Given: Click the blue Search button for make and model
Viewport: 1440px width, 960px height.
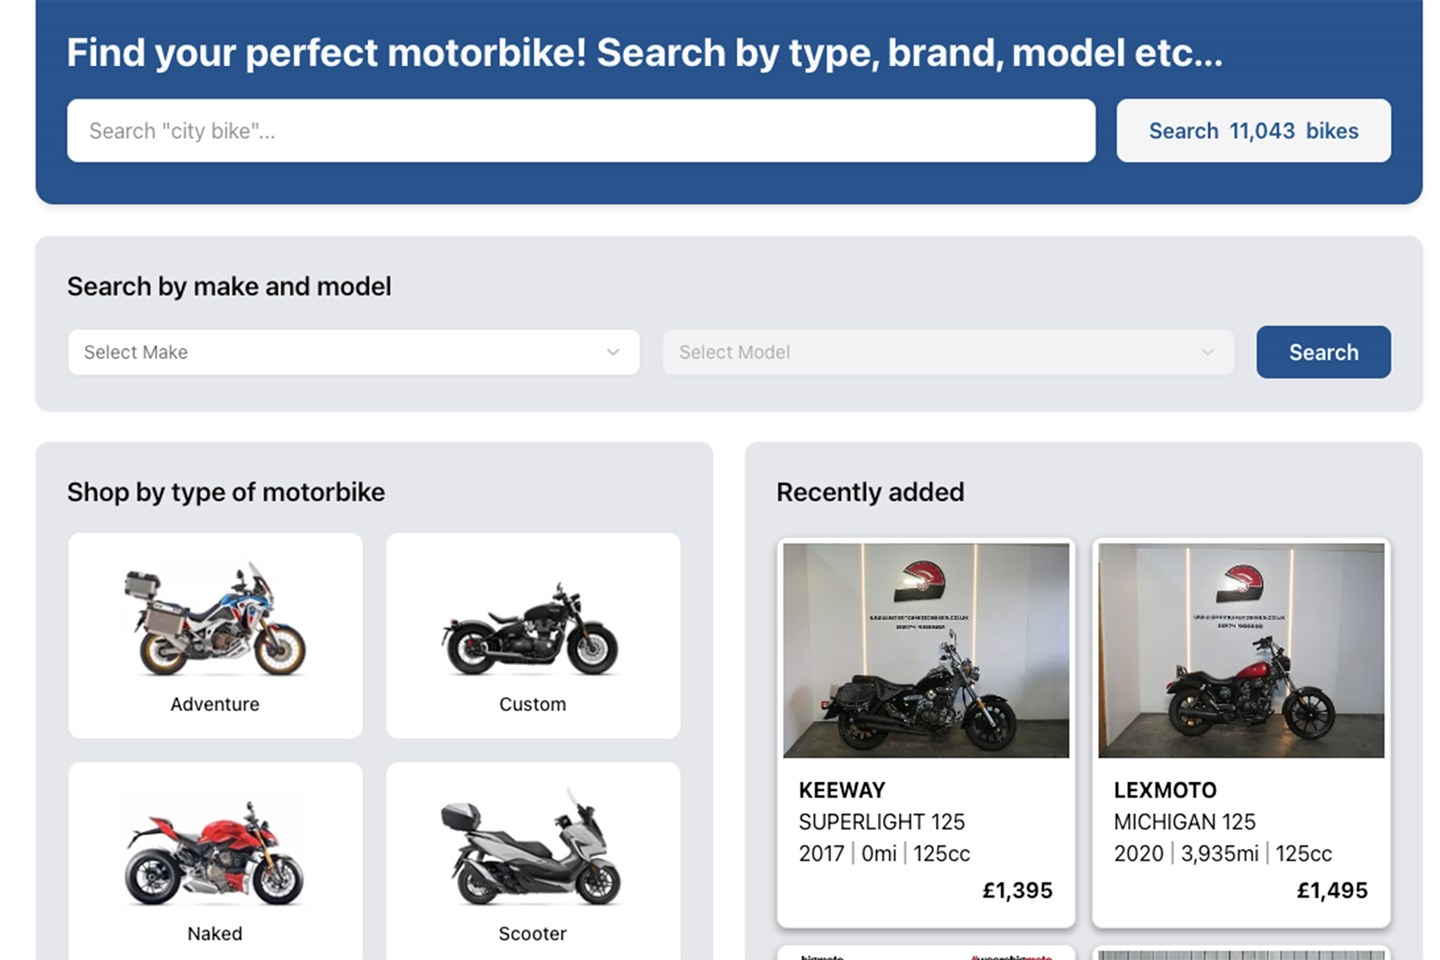Looking at the screenshot, I should click(x=1322, y=352).
